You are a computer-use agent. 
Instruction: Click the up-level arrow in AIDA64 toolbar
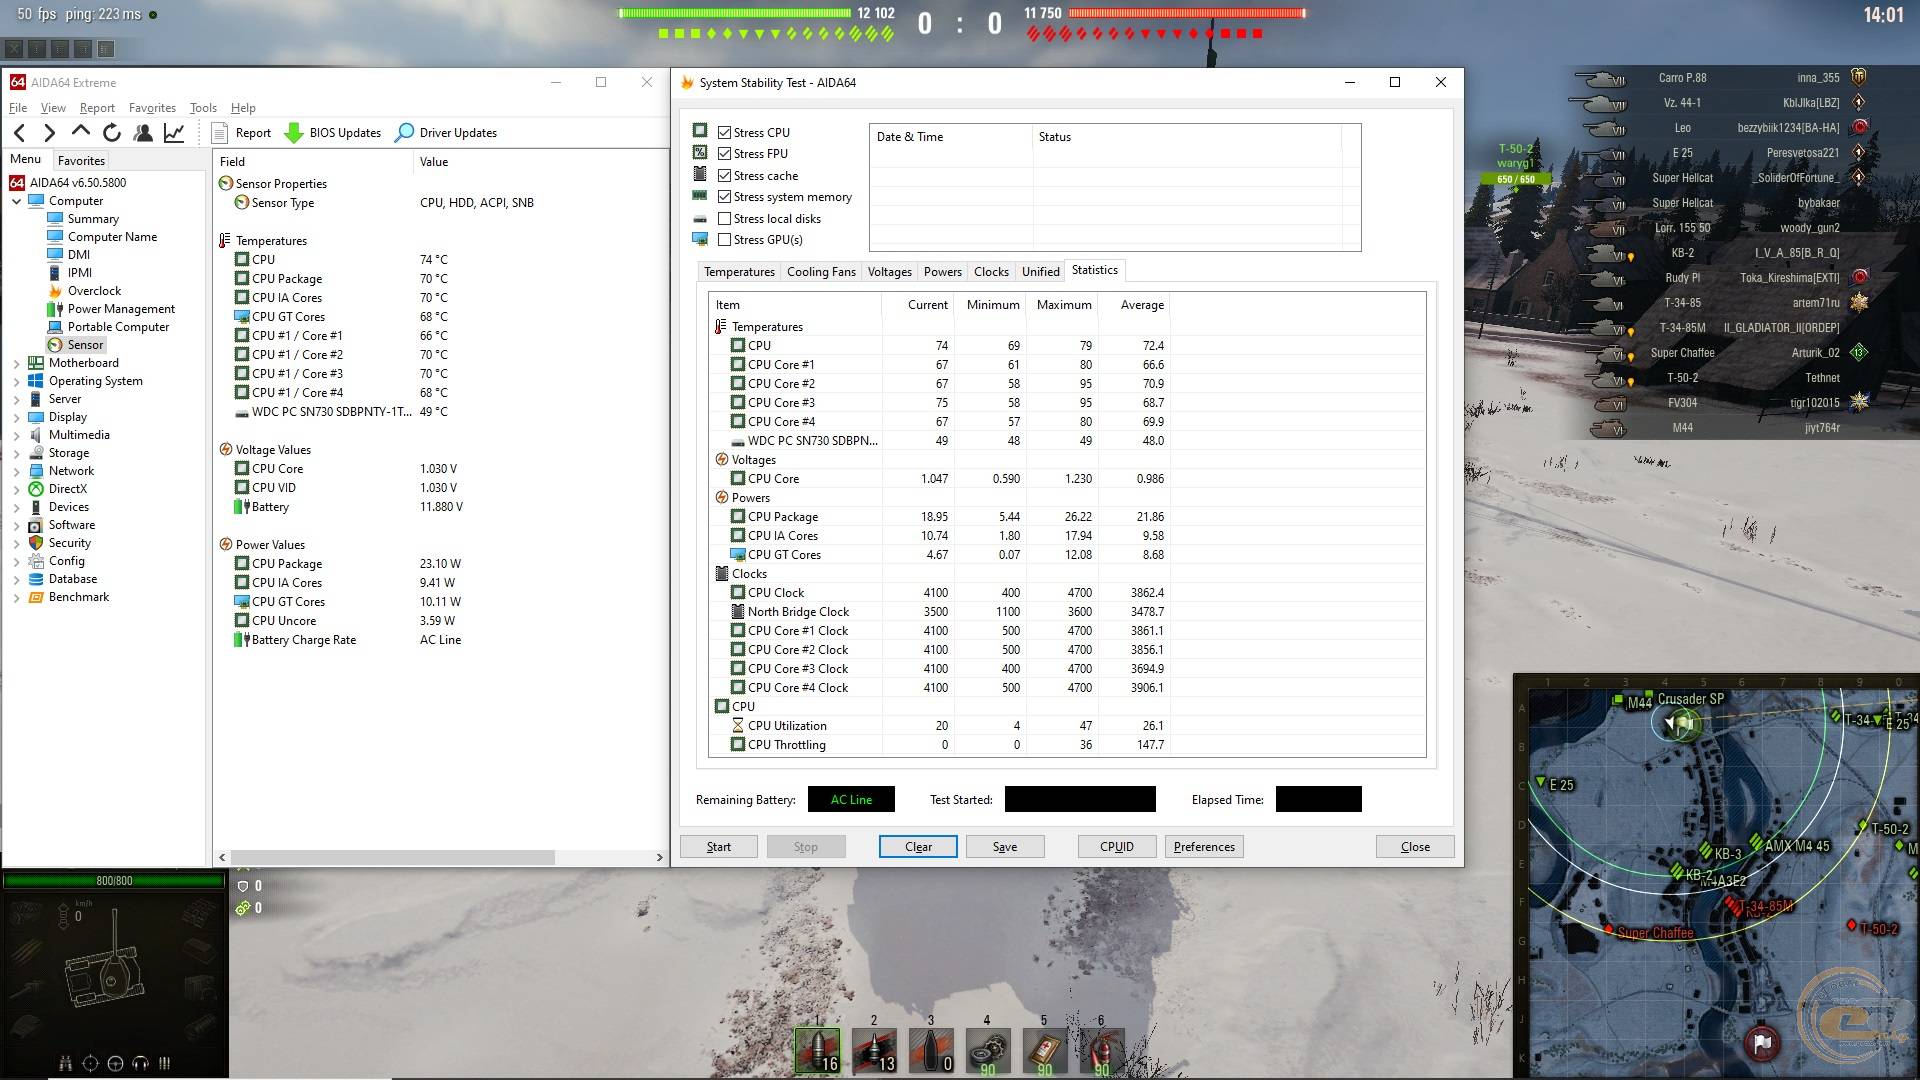(x=81, y=132)
